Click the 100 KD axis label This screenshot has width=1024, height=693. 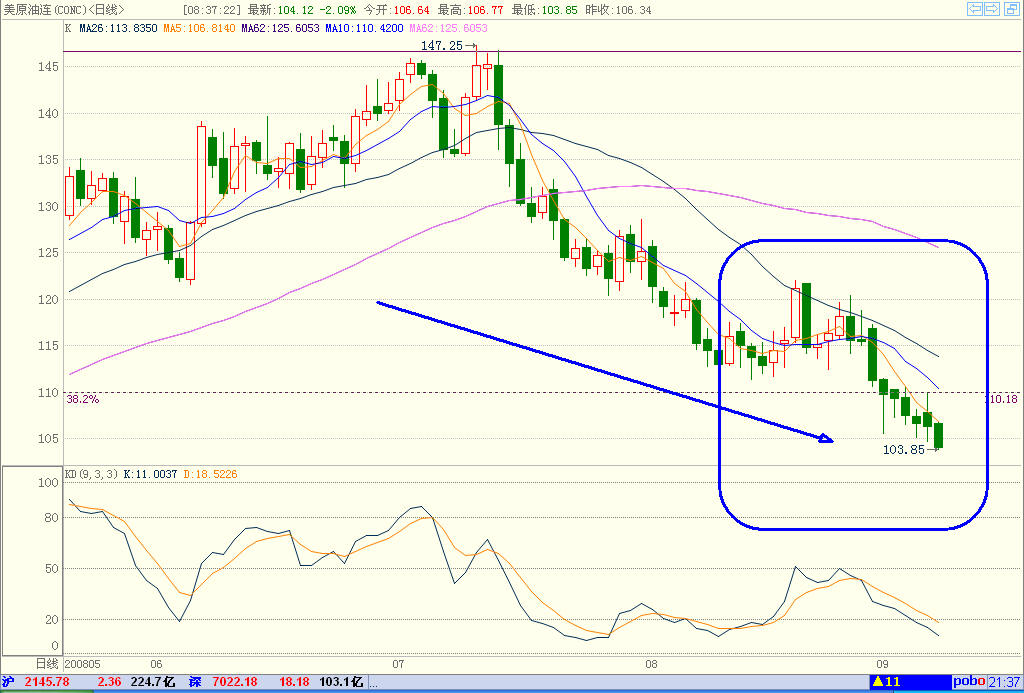(x=50, y=483)
